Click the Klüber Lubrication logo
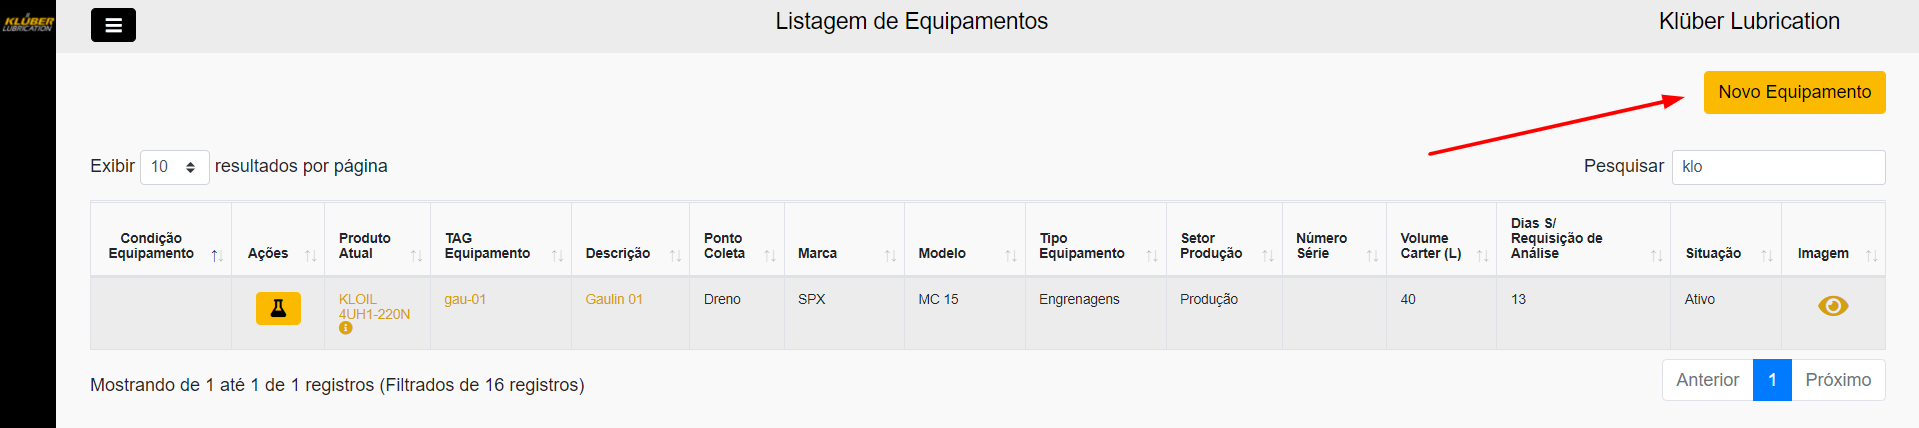This screenshot has height=428, width=1919. pos(28,22)
